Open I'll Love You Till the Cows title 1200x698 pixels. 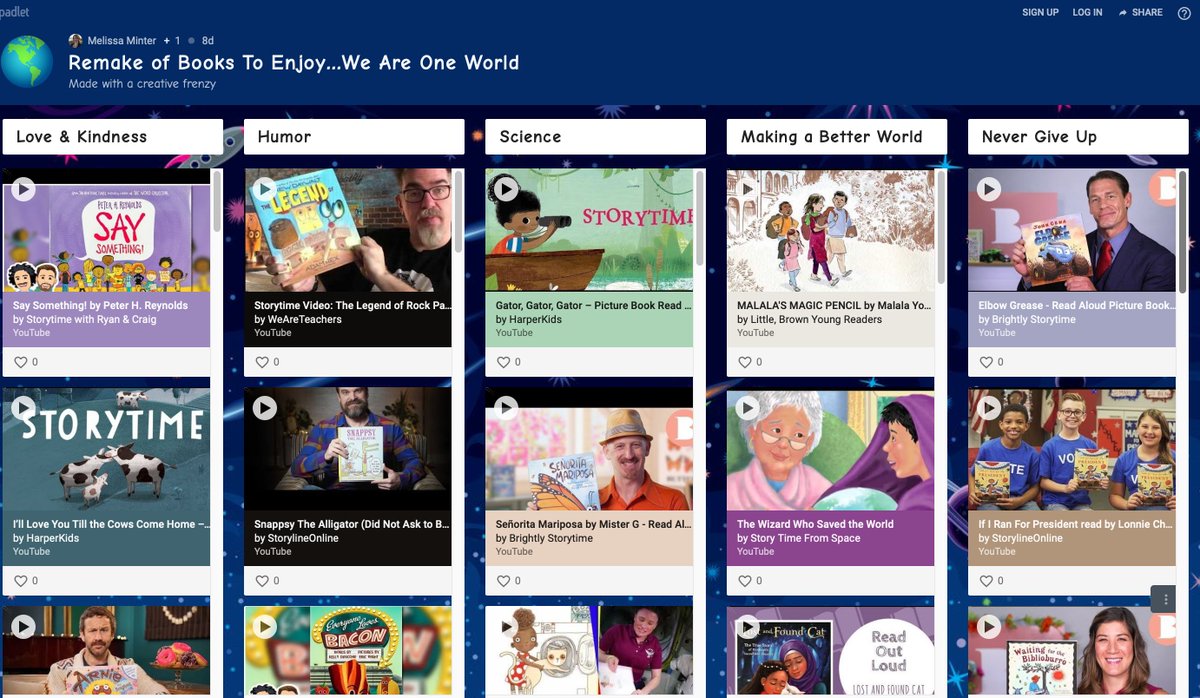point(111,524)
